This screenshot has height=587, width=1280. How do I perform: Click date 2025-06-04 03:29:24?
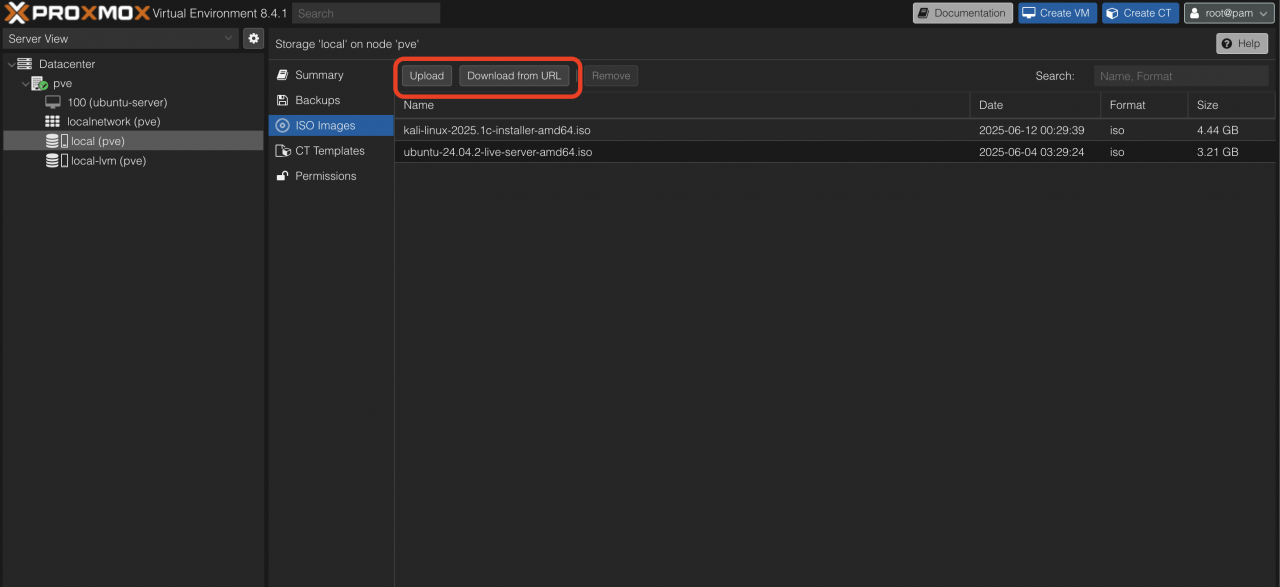[1031, 152]
